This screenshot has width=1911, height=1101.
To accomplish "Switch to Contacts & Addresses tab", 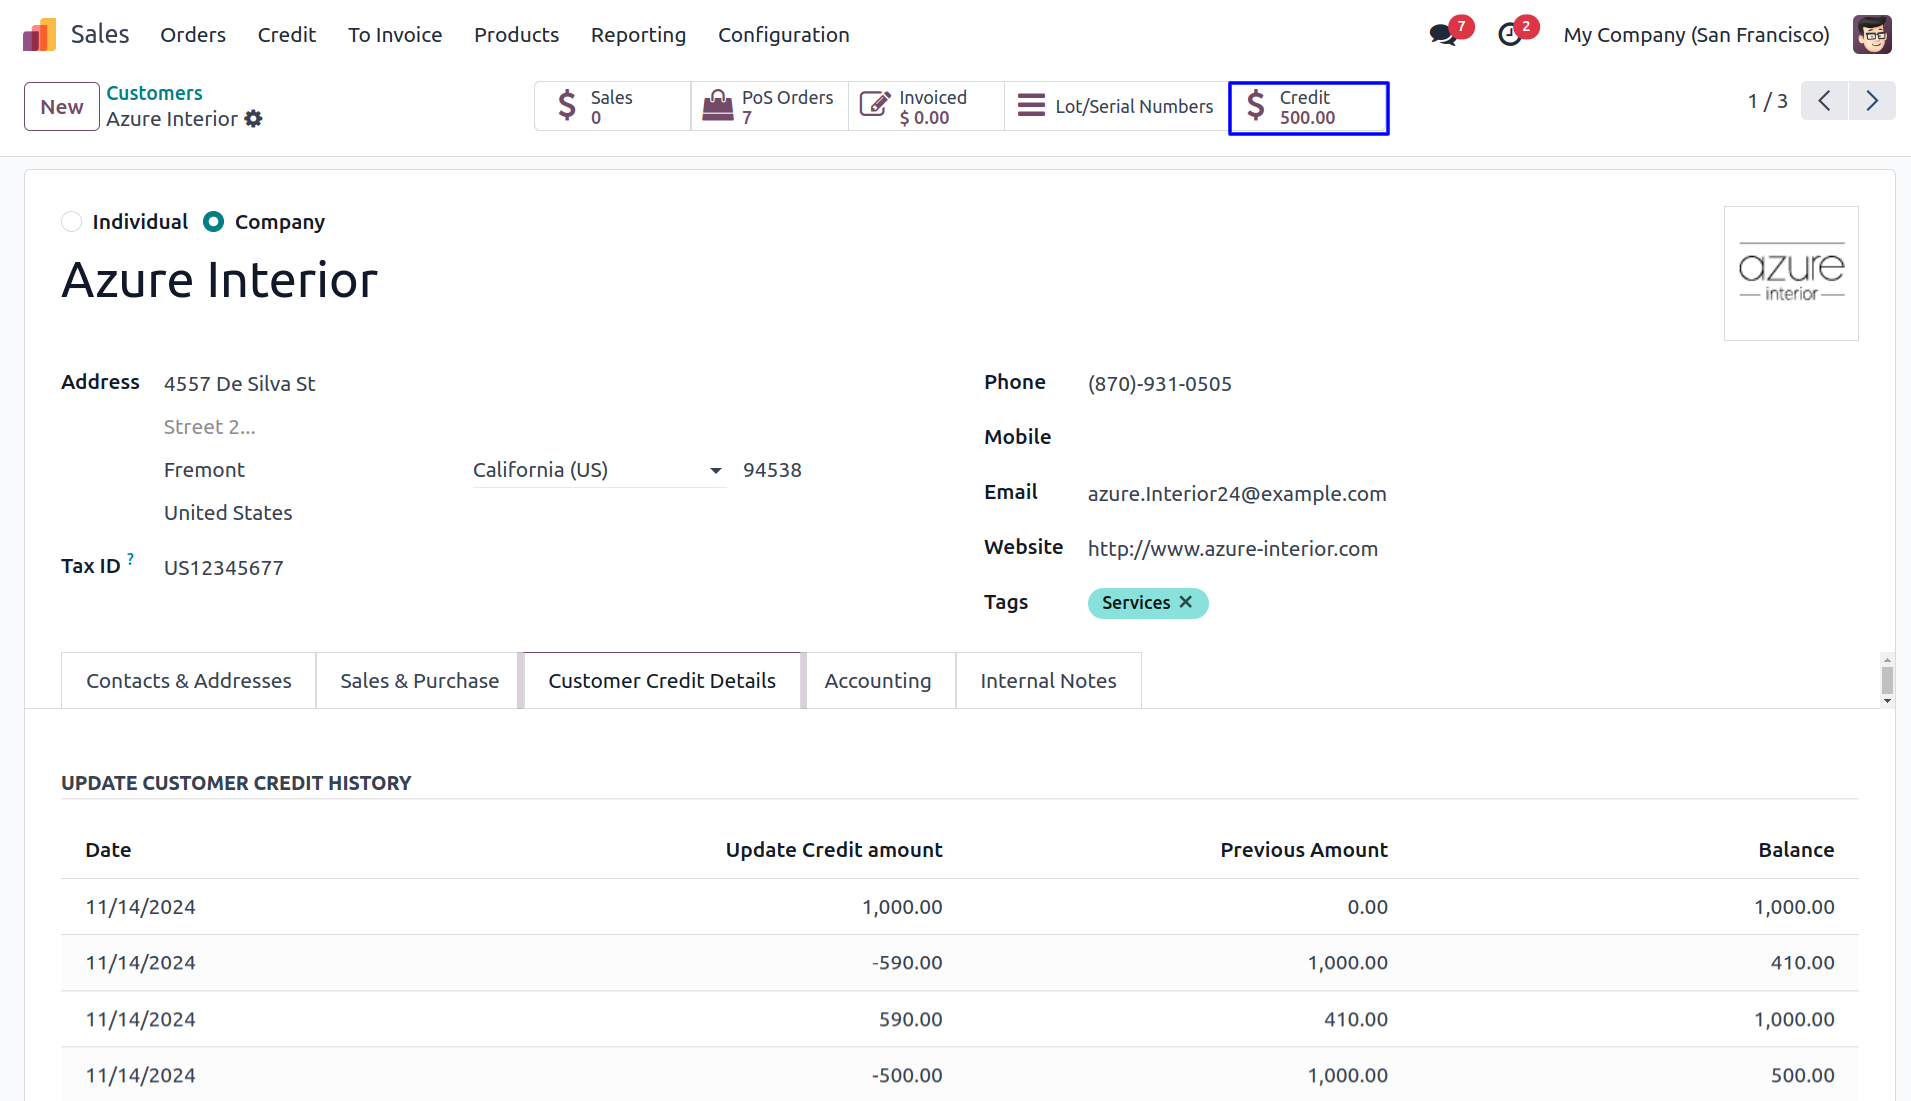I will tap(188, 681).
